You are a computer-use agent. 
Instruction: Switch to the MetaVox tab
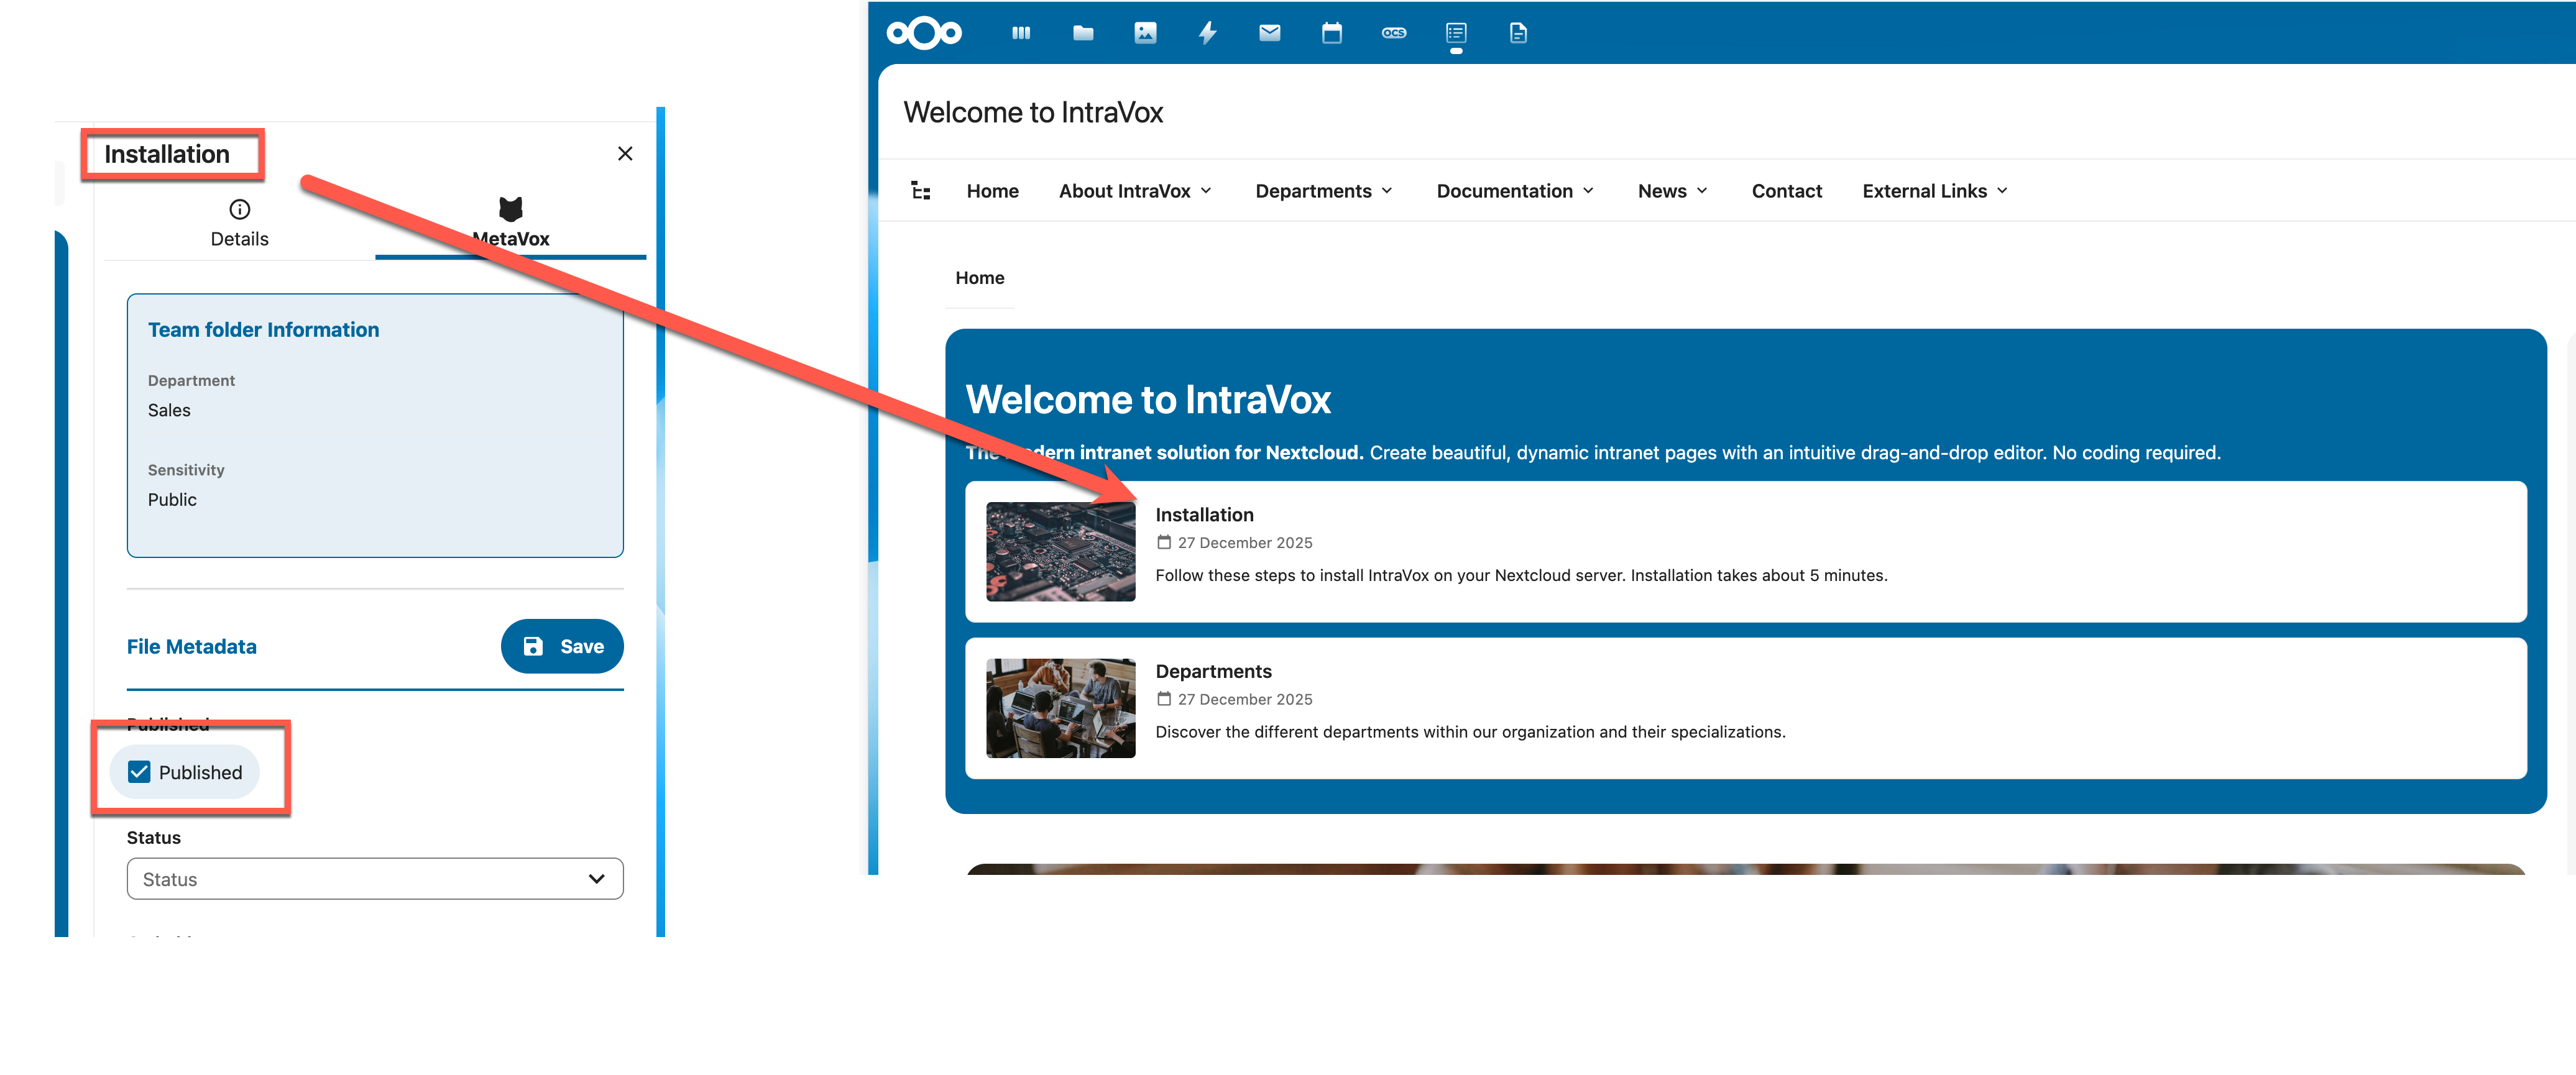pos(511,224)
